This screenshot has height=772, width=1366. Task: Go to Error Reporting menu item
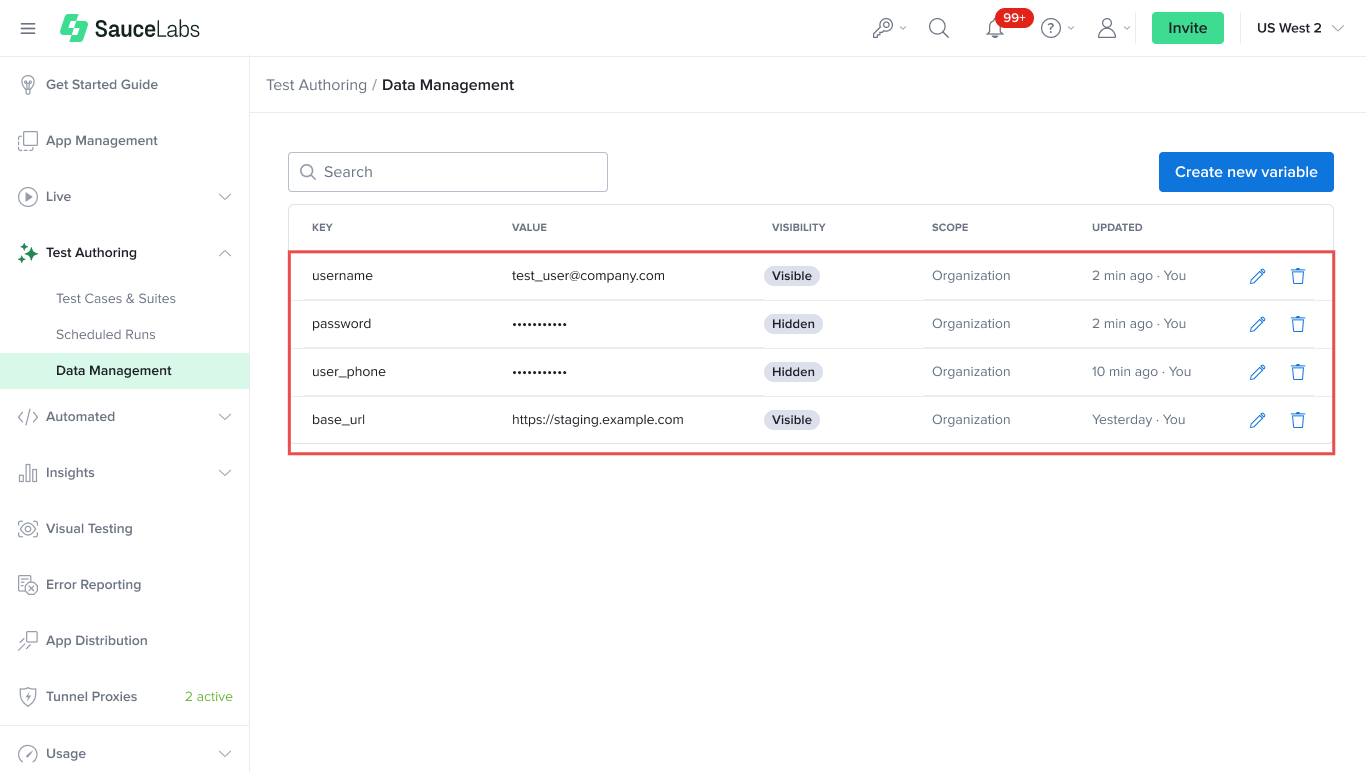(93, 585)
